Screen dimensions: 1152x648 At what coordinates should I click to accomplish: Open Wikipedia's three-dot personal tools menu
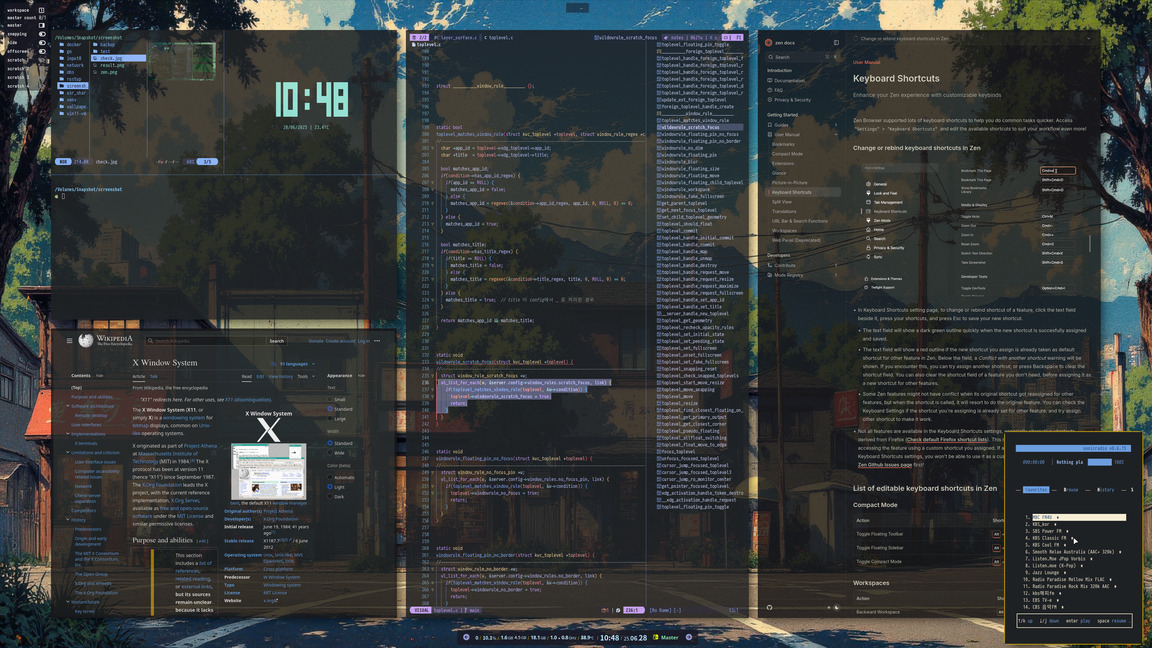tap(377, 341)
